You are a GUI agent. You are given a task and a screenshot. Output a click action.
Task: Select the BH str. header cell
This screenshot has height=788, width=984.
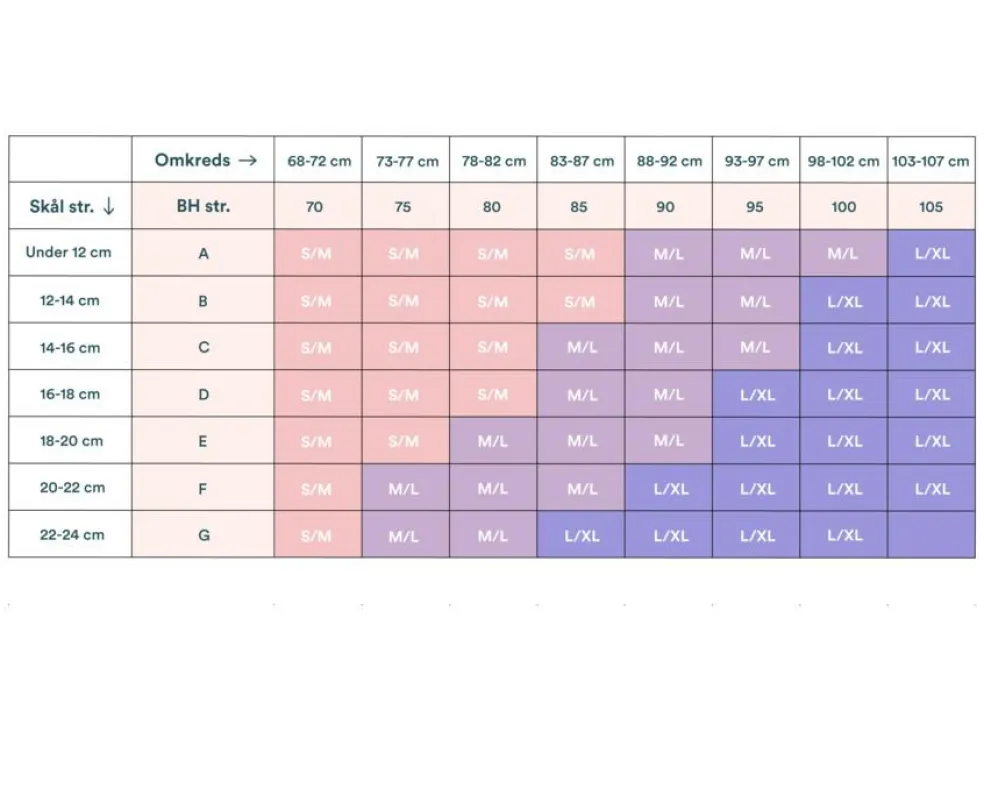(203, 207)
